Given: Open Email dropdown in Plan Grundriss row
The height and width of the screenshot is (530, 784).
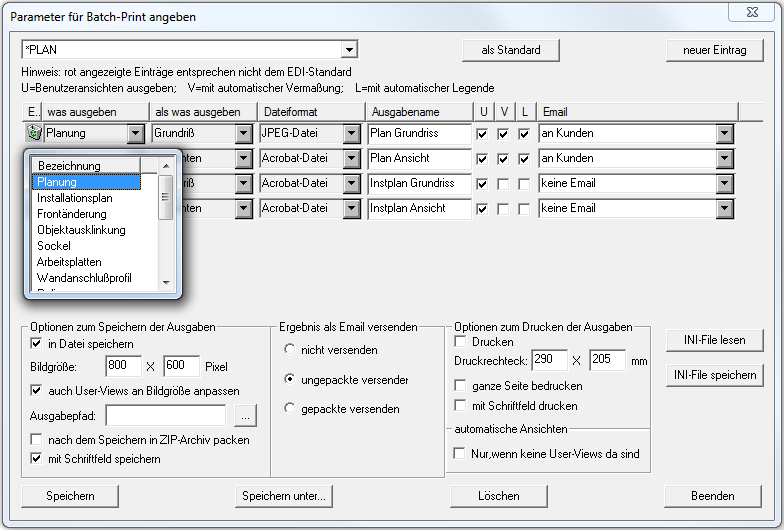Looking at the screenshot, I should [x=724, y=134].
